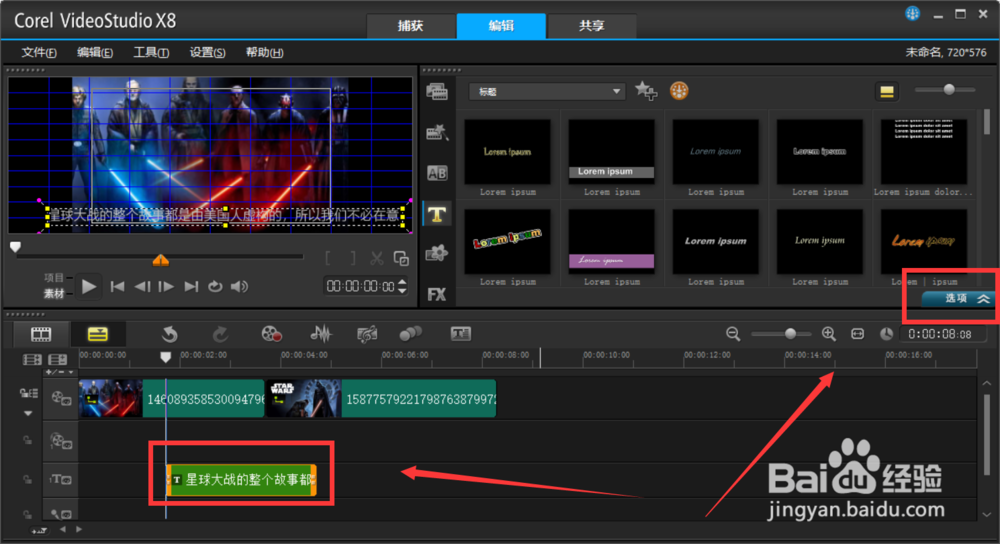Split clip with the scissors icon

[377, 258]
